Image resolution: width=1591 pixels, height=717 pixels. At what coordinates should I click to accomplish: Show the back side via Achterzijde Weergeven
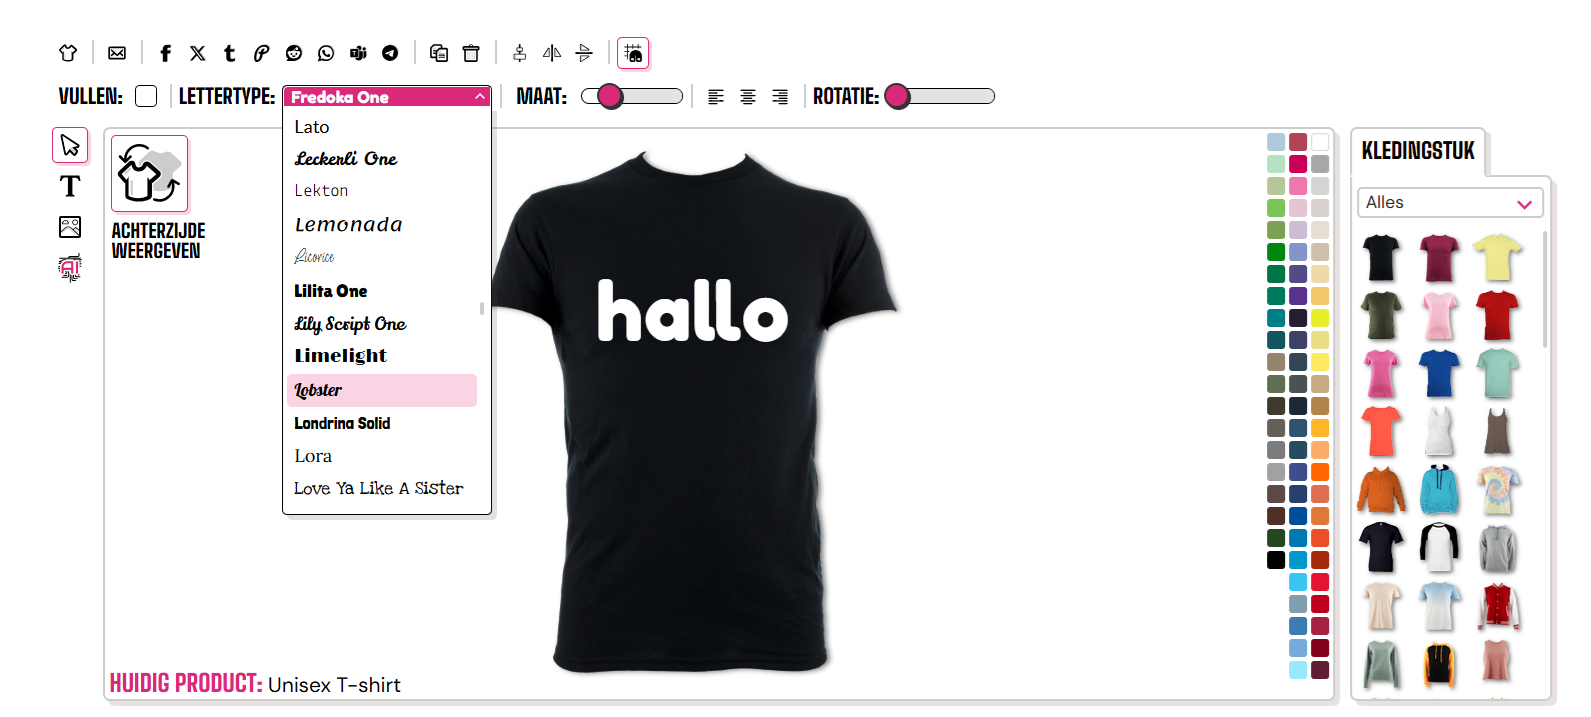coord(150,175)
